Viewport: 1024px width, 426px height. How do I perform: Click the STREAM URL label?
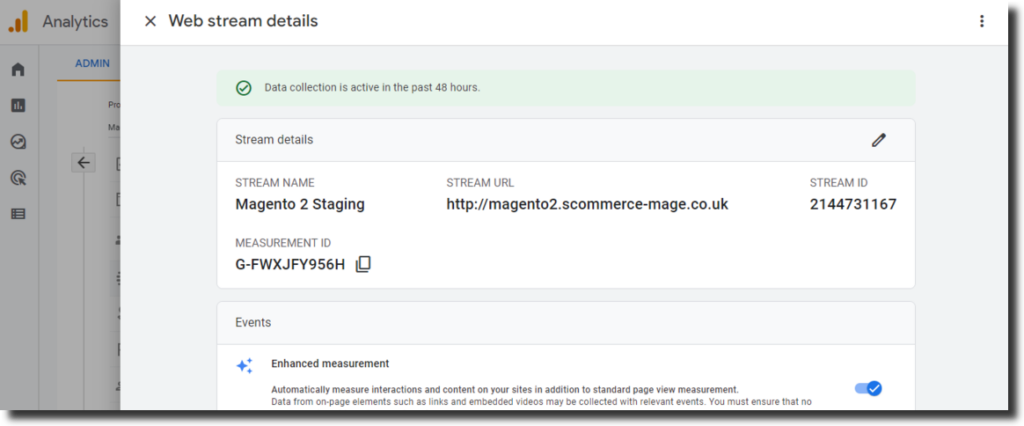(x=481, y=183)
